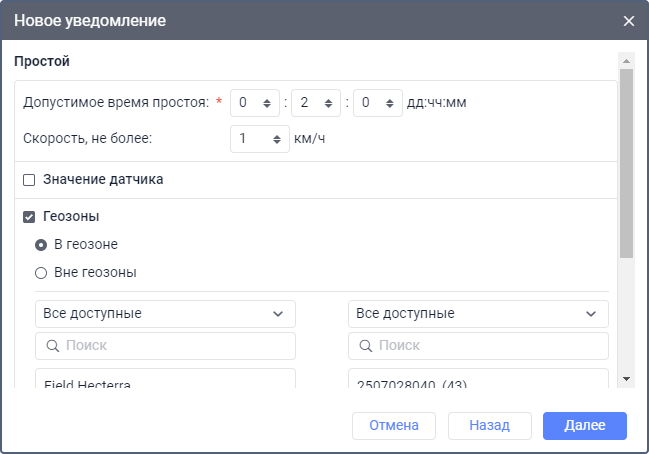
Task: Open the left 'Все доступные' dropdown
Action: pos(165,314)
